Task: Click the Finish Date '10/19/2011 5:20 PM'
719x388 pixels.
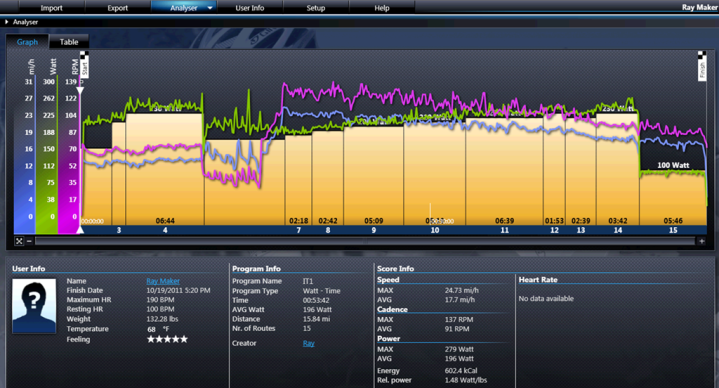Action: pos(178,290)
